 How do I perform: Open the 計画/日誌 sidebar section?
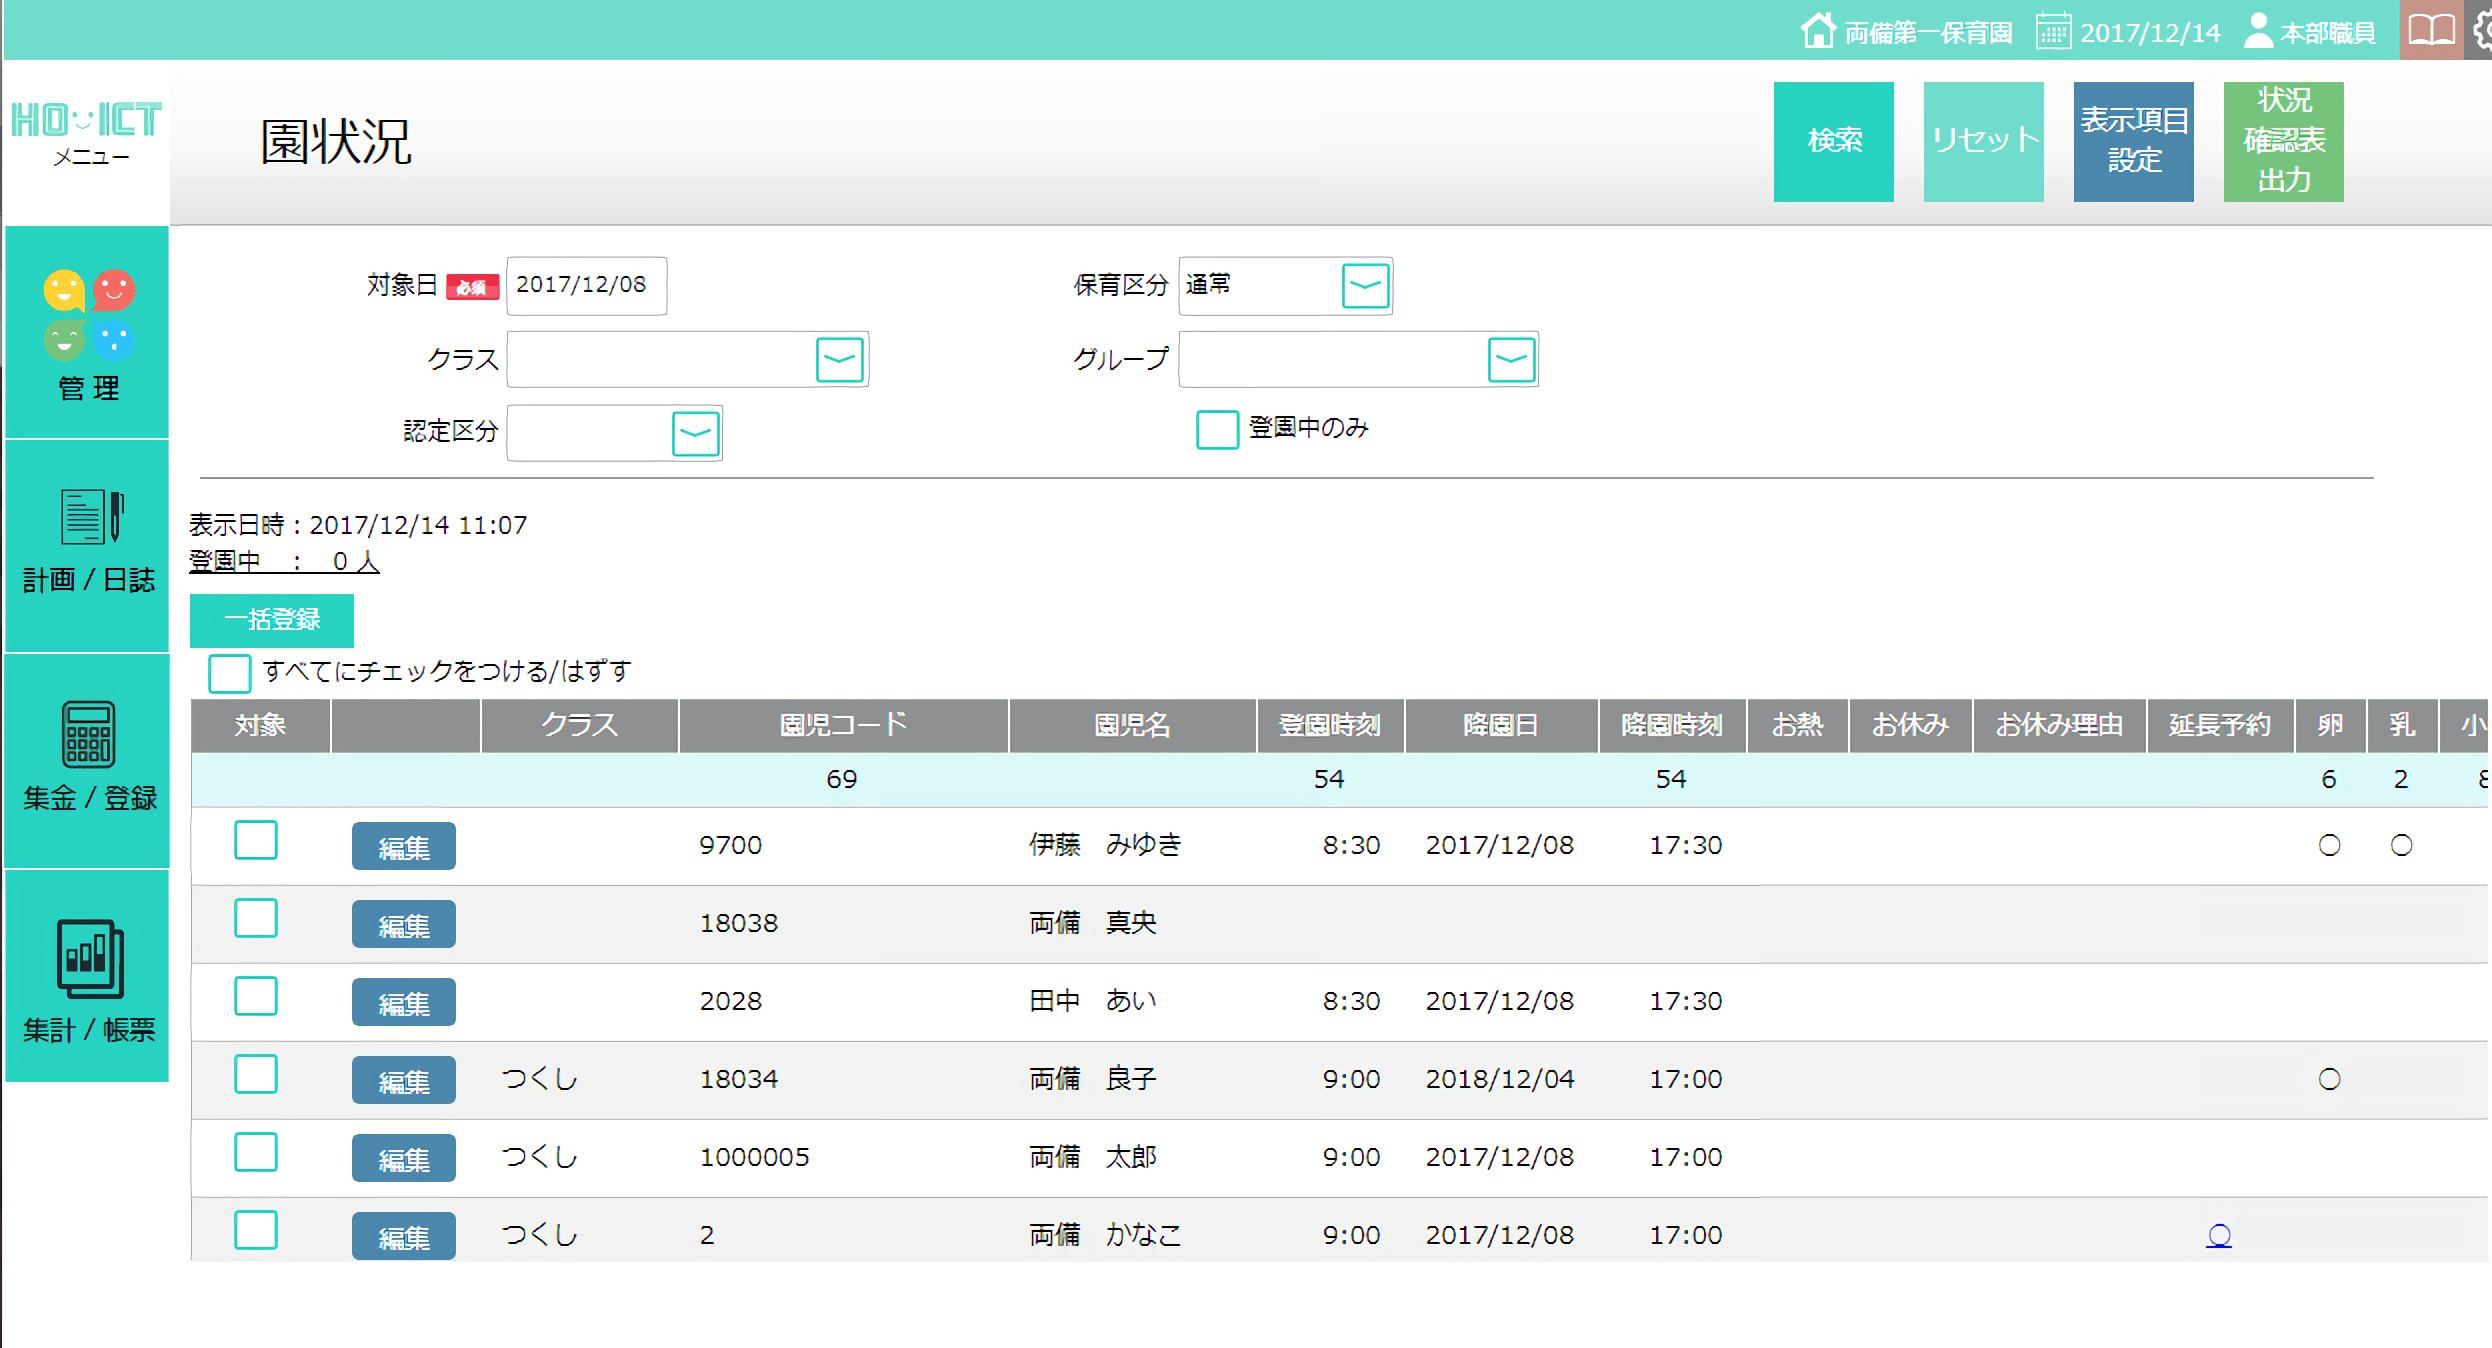[87, 546]
